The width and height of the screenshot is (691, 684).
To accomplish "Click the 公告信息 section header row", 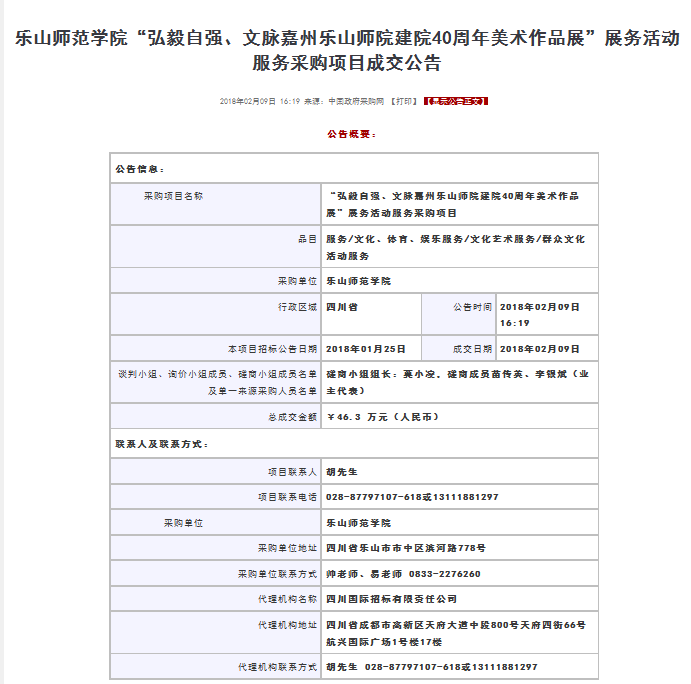I will tap(141, 169).
